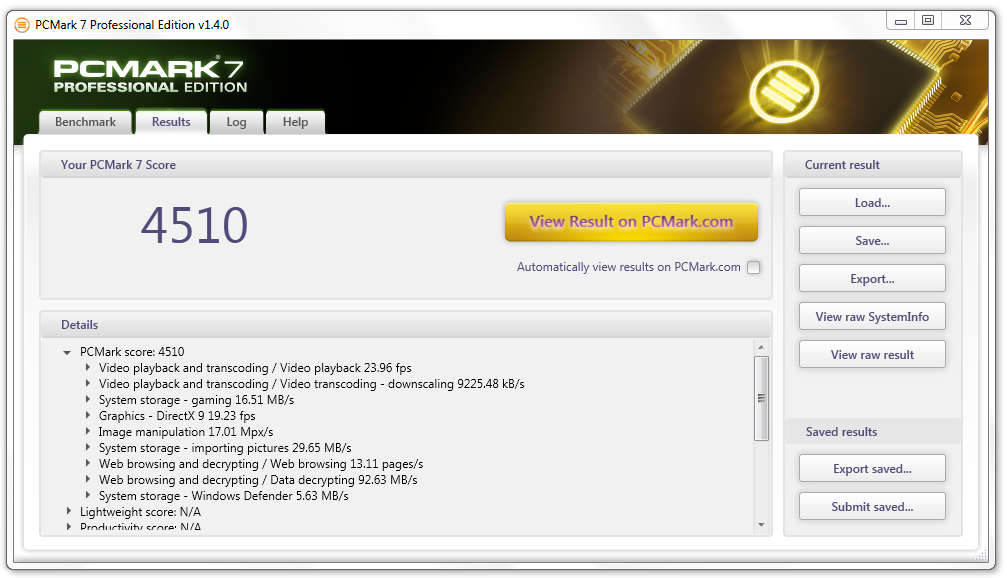Image resolution: width=1007 pixels, height=578 pixels.
Task: View Result on PCMark.com
Action: [631, 221]
